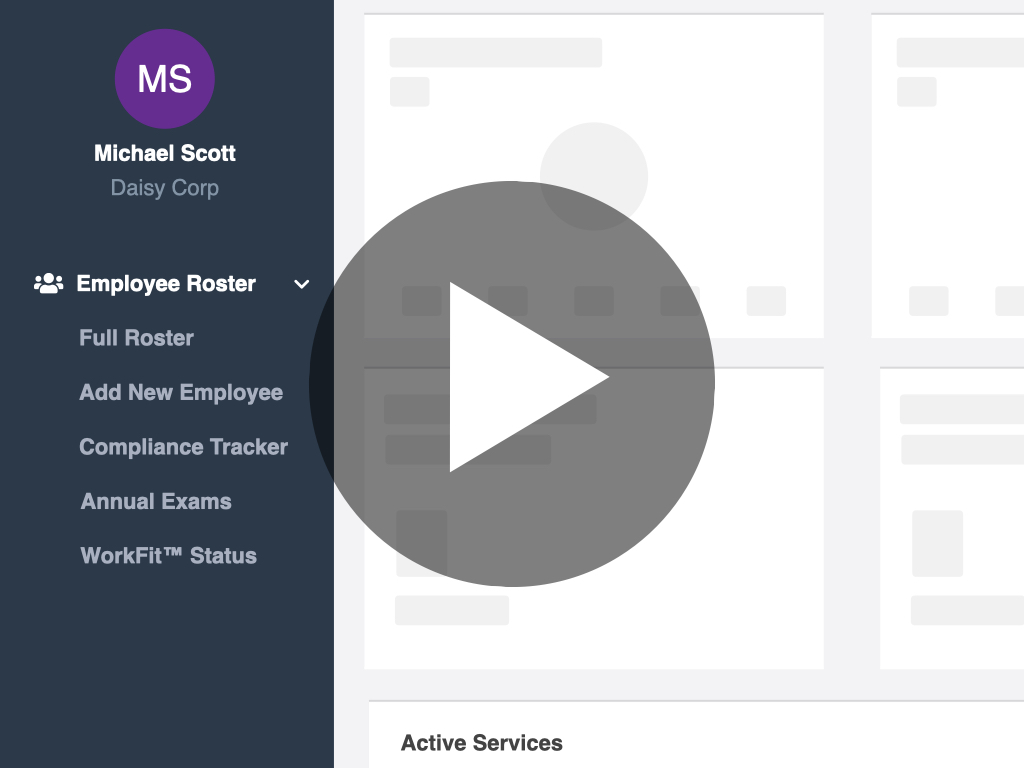Open the Employee Roster menu heading
The height and width of the screenshot is (768, 1024).
(x=166, y=283)
